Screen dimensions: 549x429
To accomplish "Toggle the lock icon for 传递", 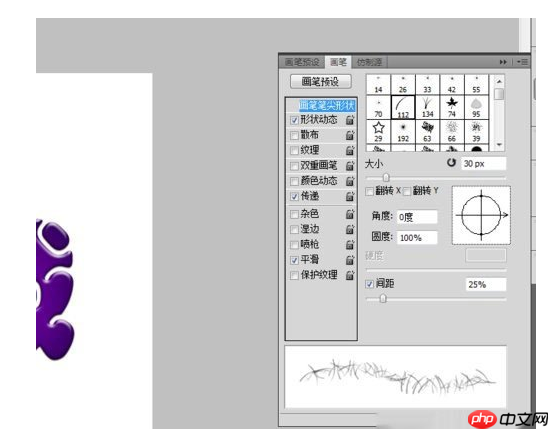I will (x=350, y=196).
